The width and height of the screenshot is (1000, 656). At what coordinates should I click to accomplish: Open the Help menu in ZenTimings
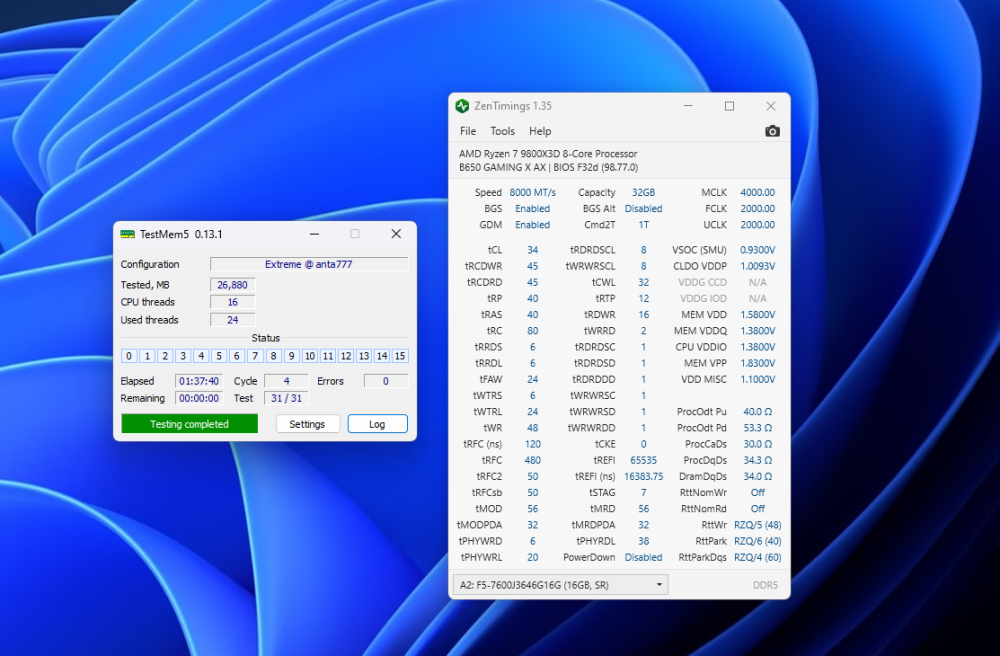[539, 131]
